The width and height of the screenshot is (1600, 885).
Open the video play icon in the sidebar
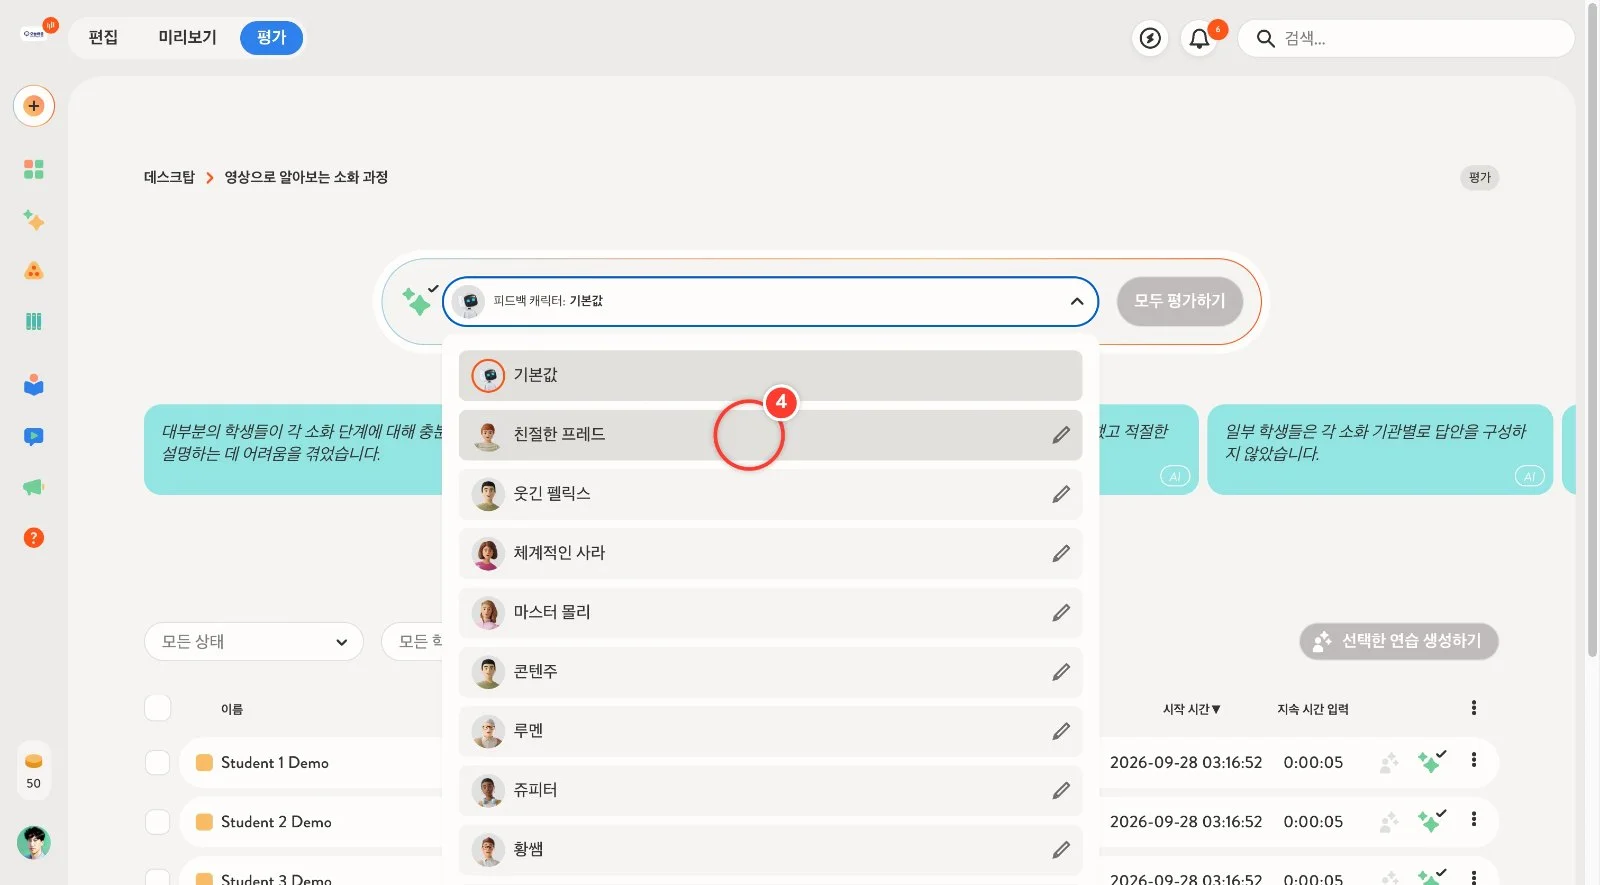pos(34,436)
